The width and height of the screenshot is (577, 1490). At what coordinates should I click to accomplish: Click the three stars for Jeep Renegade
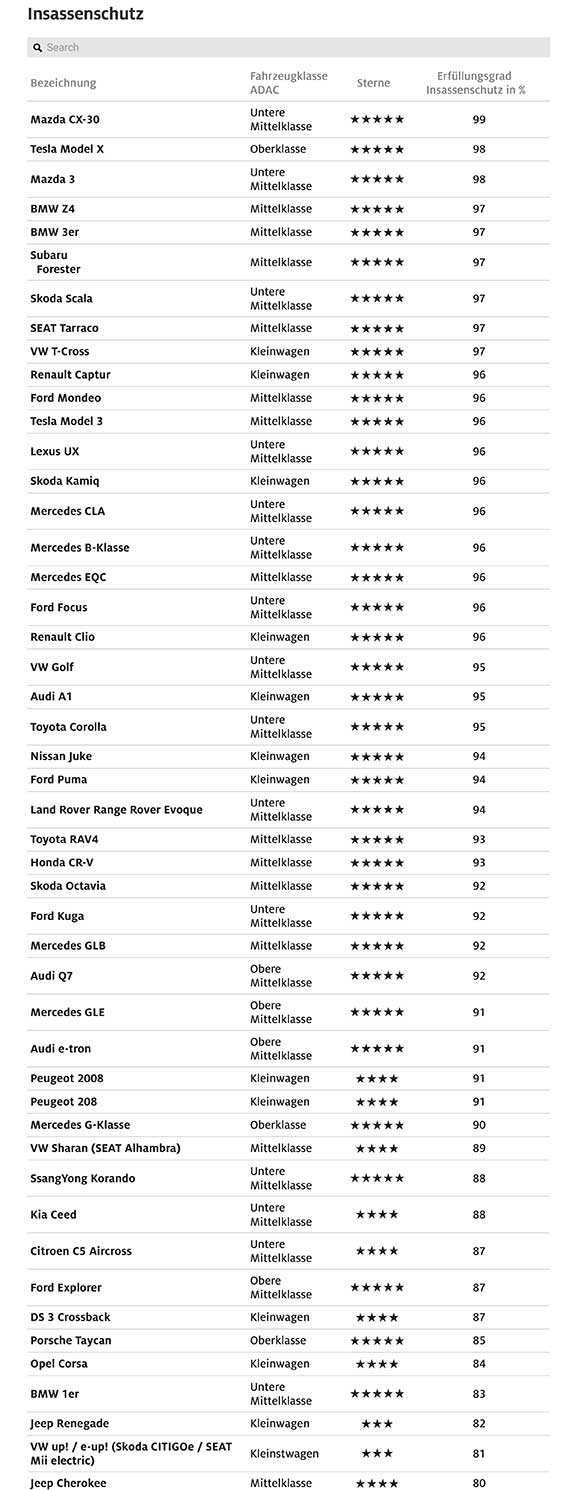point(377,1423)
